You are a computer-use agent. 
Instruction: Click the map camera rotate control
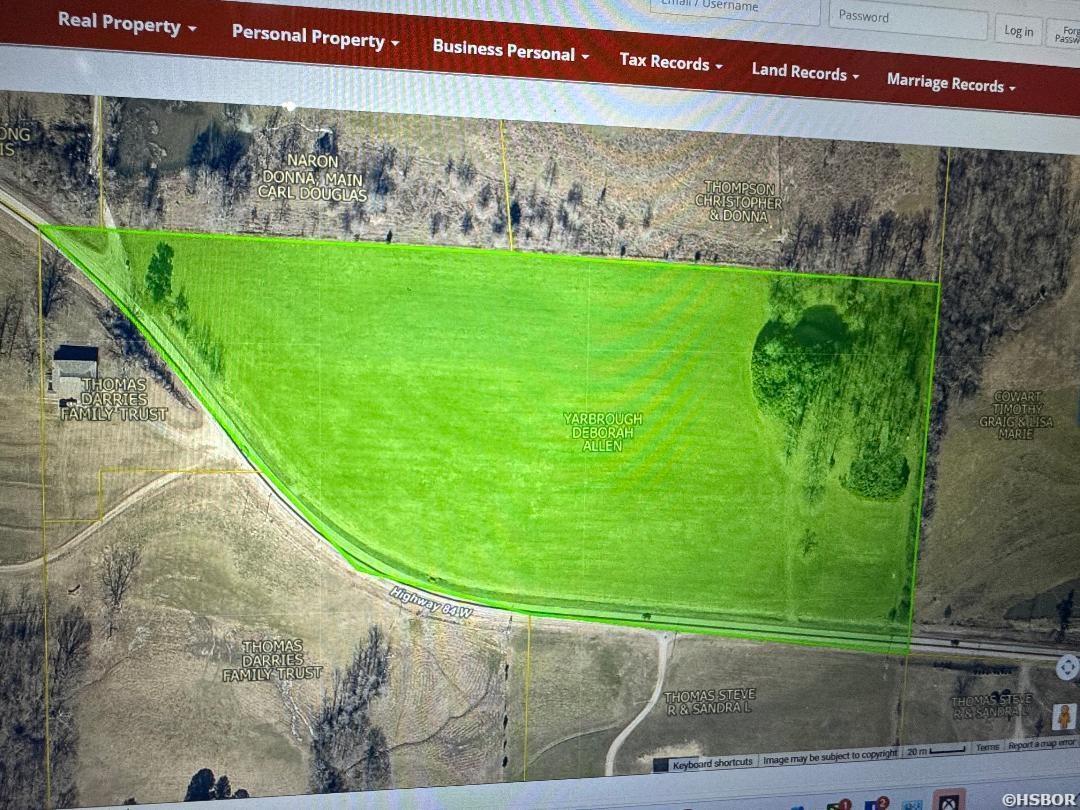click(x=1067, y=667)
